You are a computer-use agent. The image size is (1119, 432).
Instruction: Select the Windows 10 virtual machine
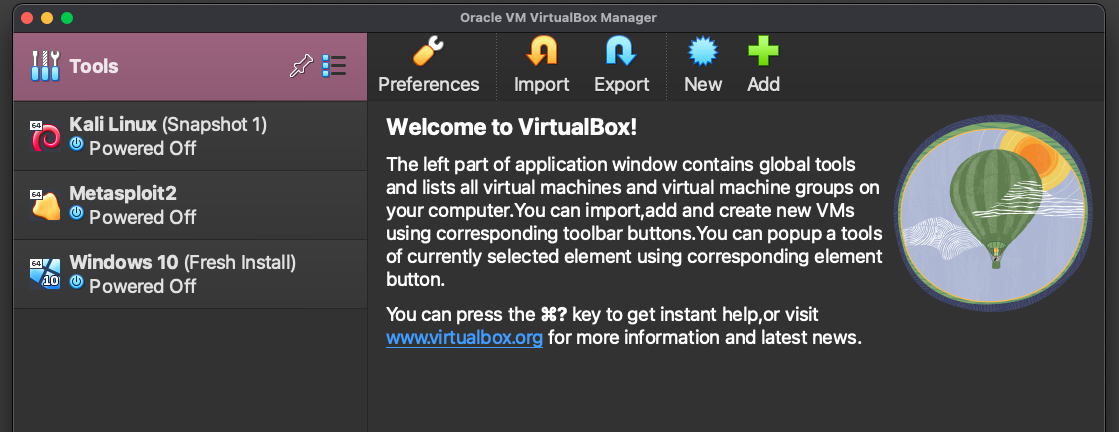coord(191,274)
